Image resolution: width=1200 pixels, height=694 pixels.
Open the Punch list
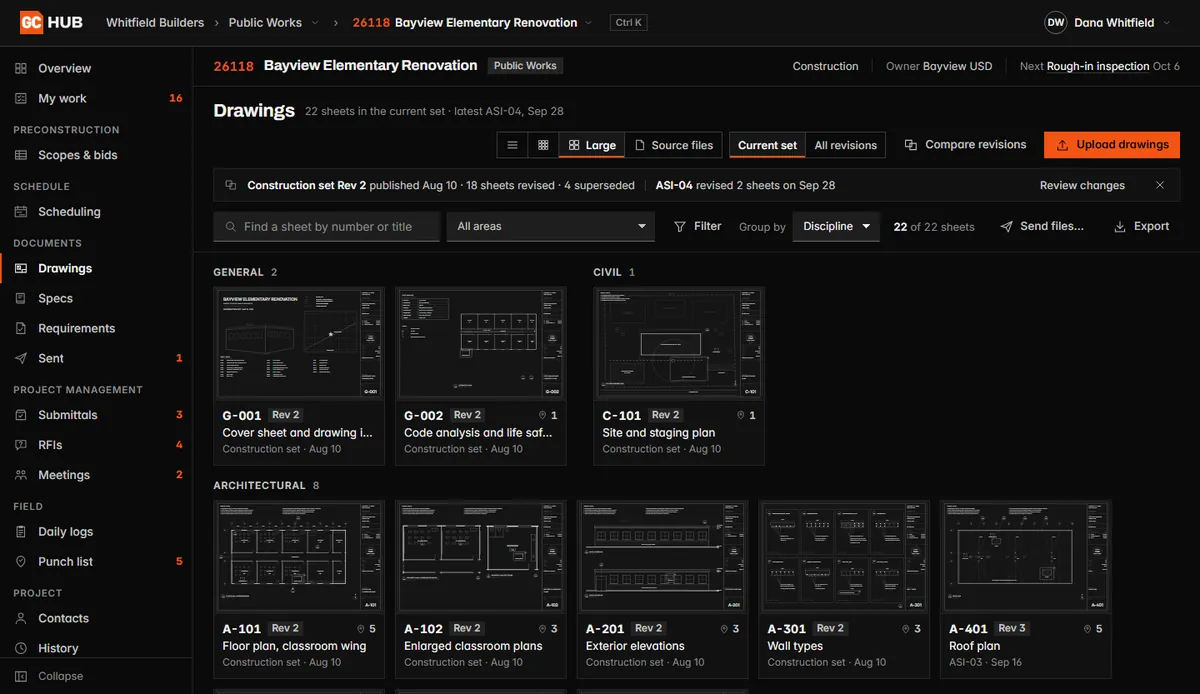(96, 562)
